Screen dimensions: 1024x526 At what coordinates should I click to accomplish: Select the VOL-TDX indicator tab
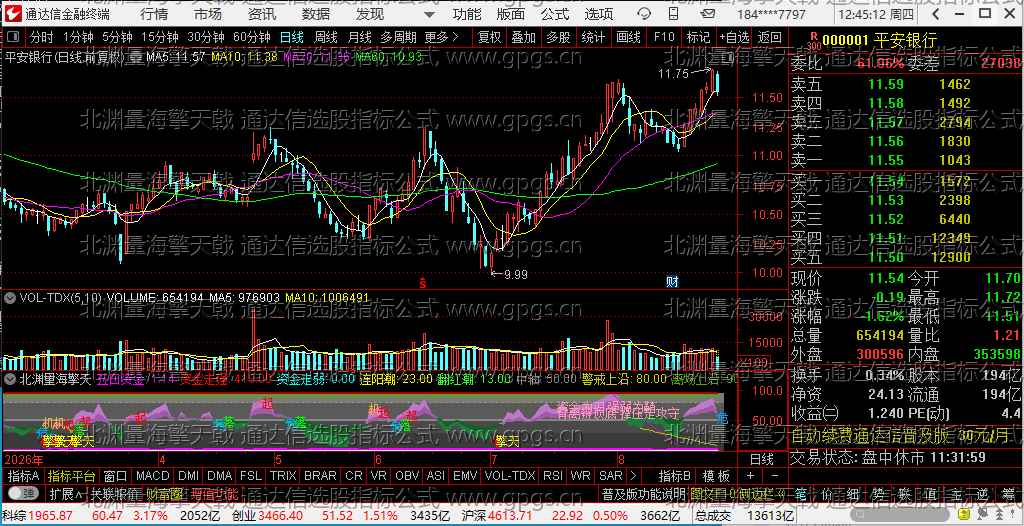tap(510, 476)
